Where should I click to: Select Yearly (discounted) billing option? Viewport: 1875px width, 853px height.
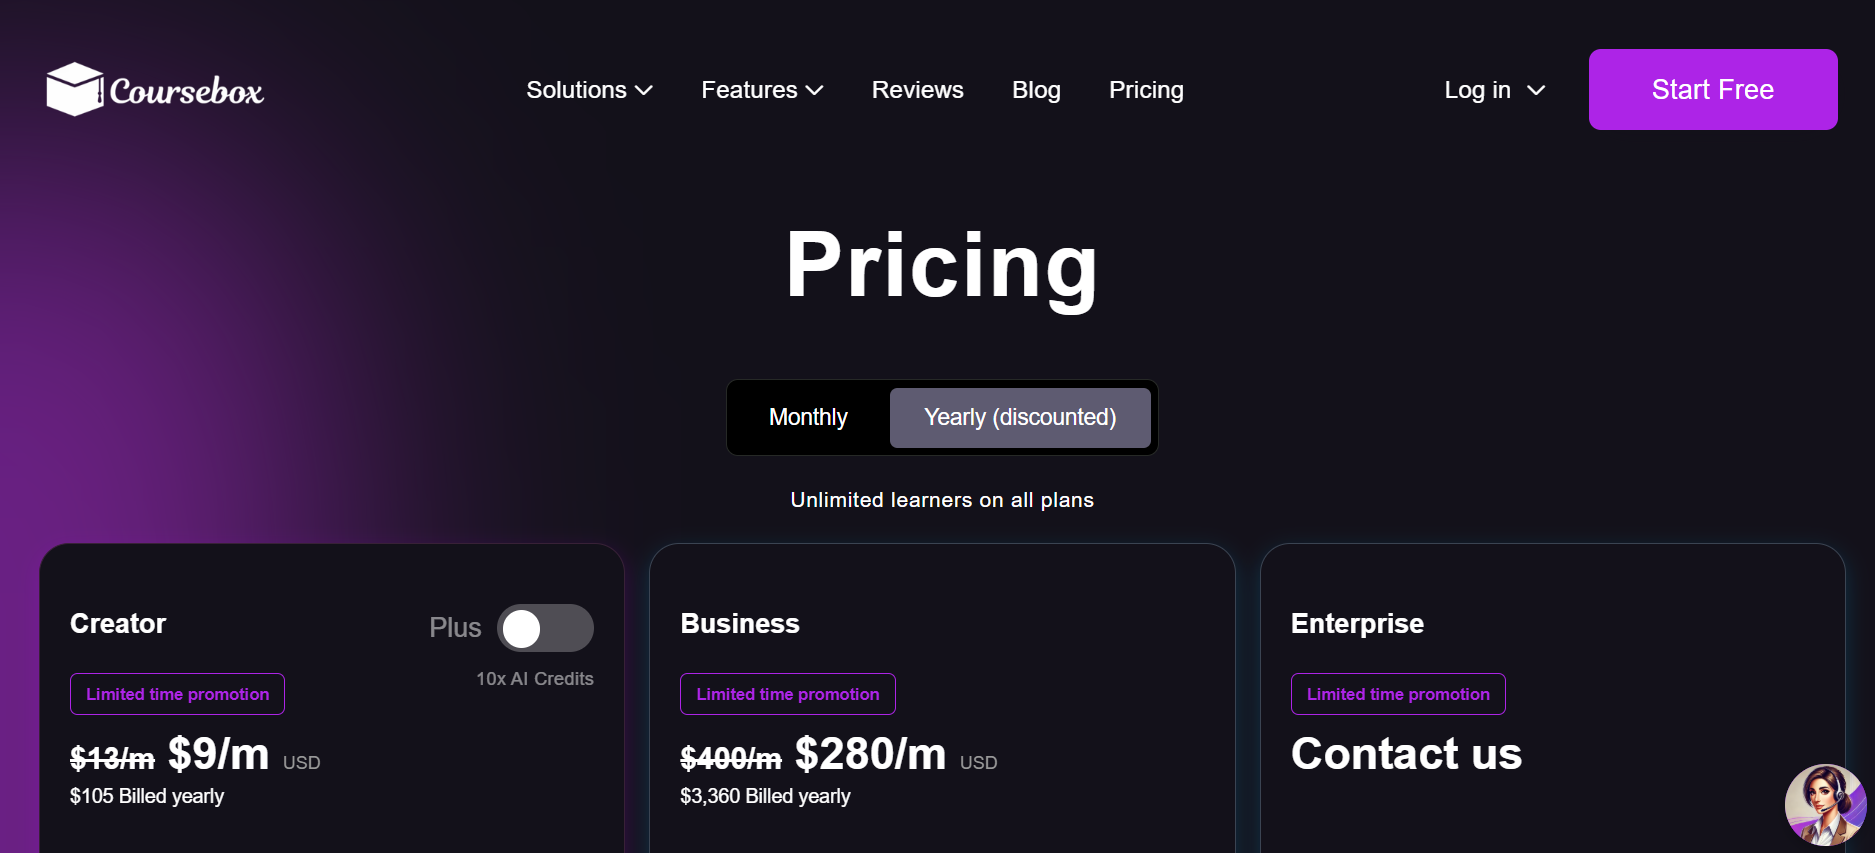[1020, 417]
